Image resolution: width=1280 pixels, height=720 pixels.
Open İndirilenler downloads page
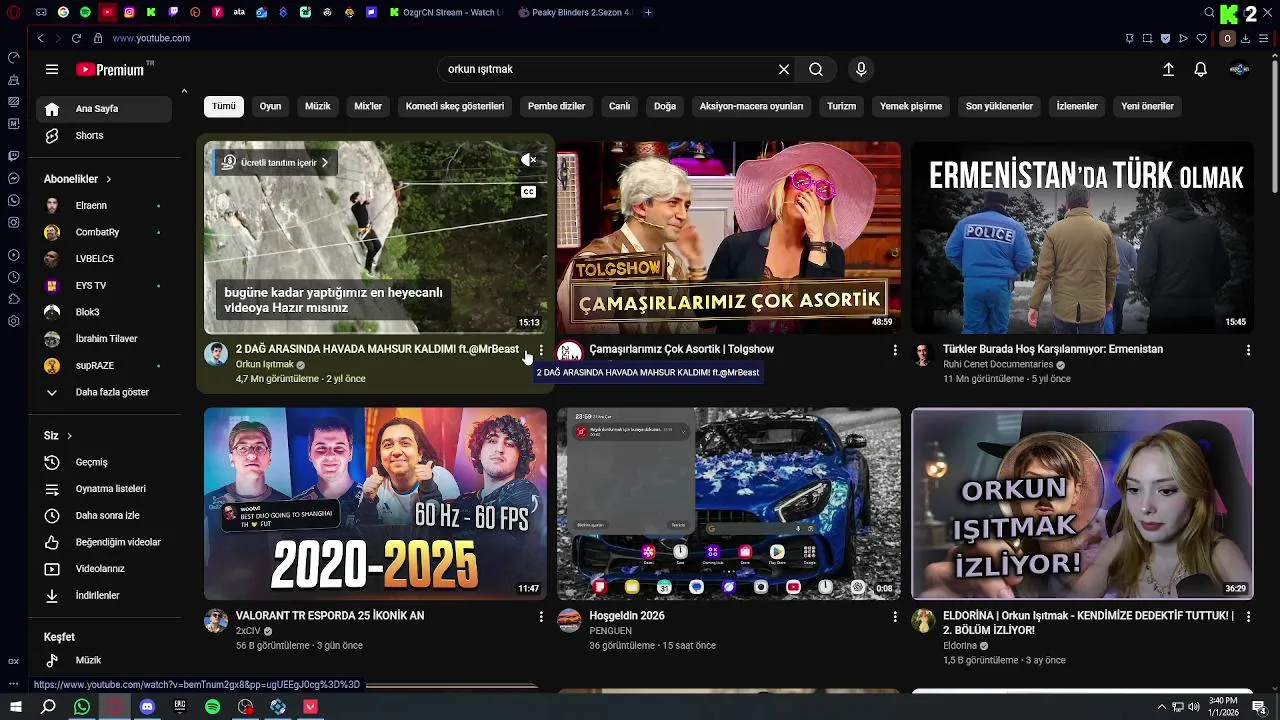[x=104, y=595]
